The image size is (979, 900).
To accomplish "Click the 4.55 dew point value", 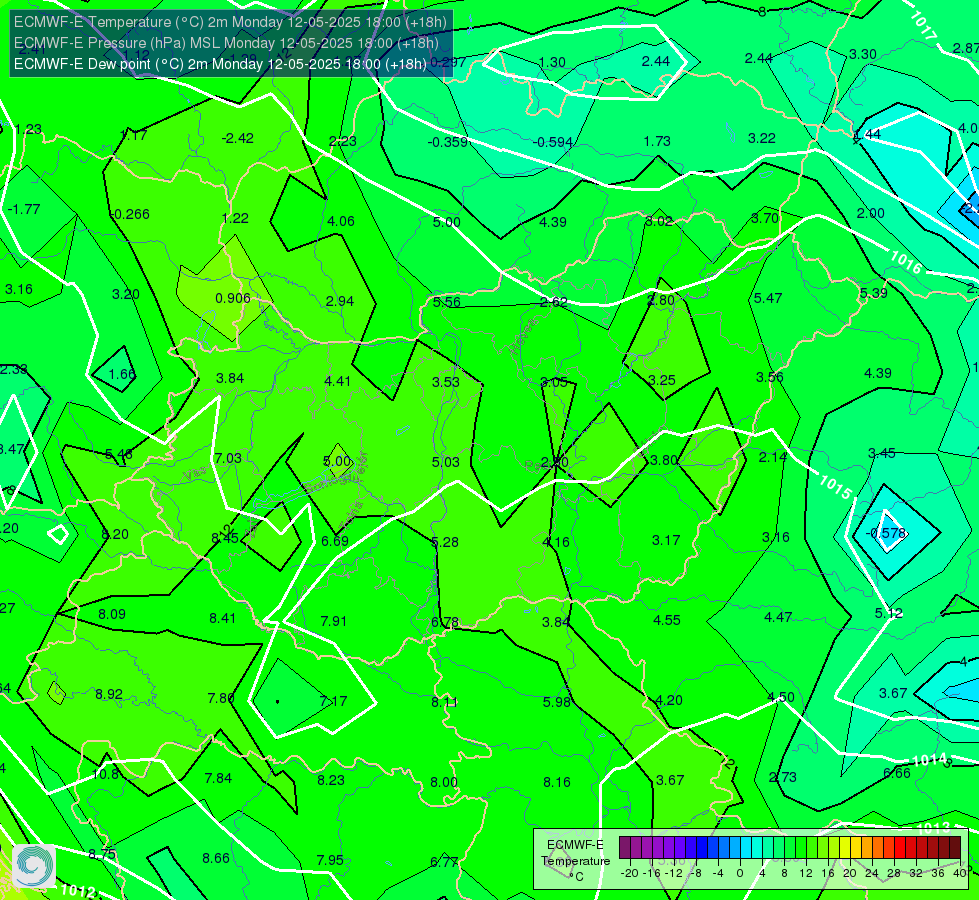I will (667, 620).
